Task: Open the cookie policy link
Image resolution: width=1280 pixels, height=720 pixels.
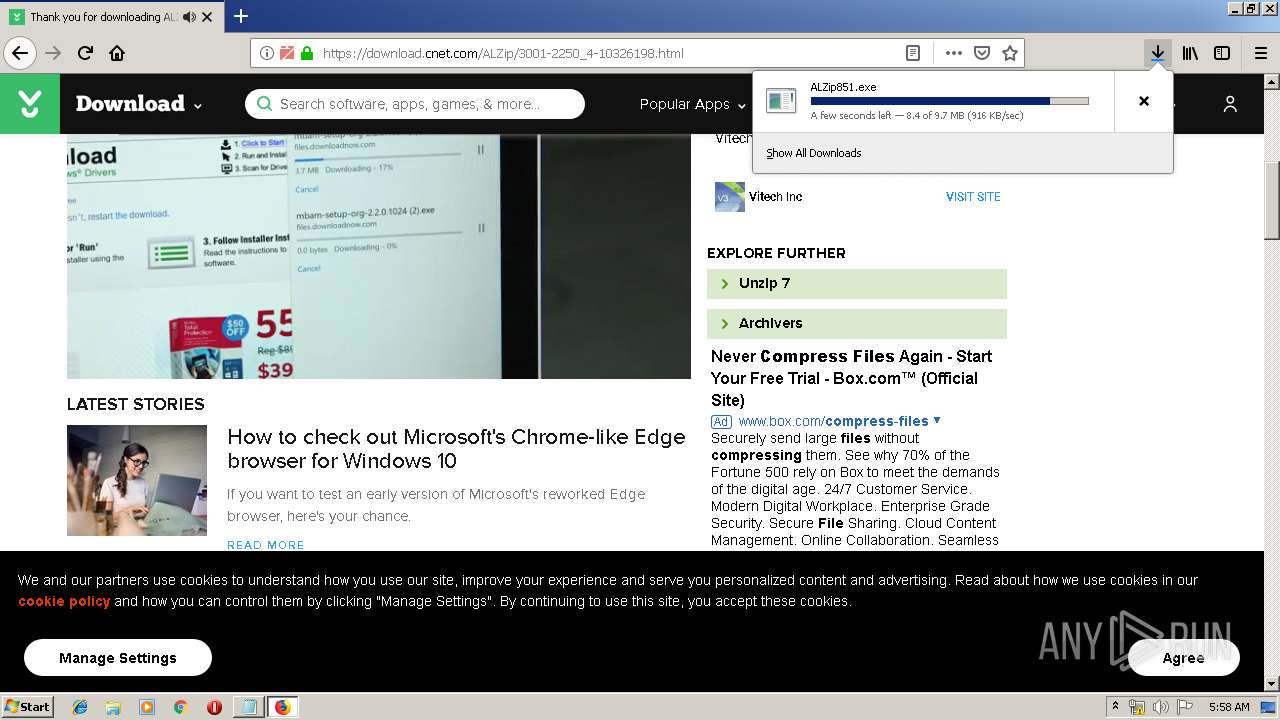Action: click(x=64, y=601)
